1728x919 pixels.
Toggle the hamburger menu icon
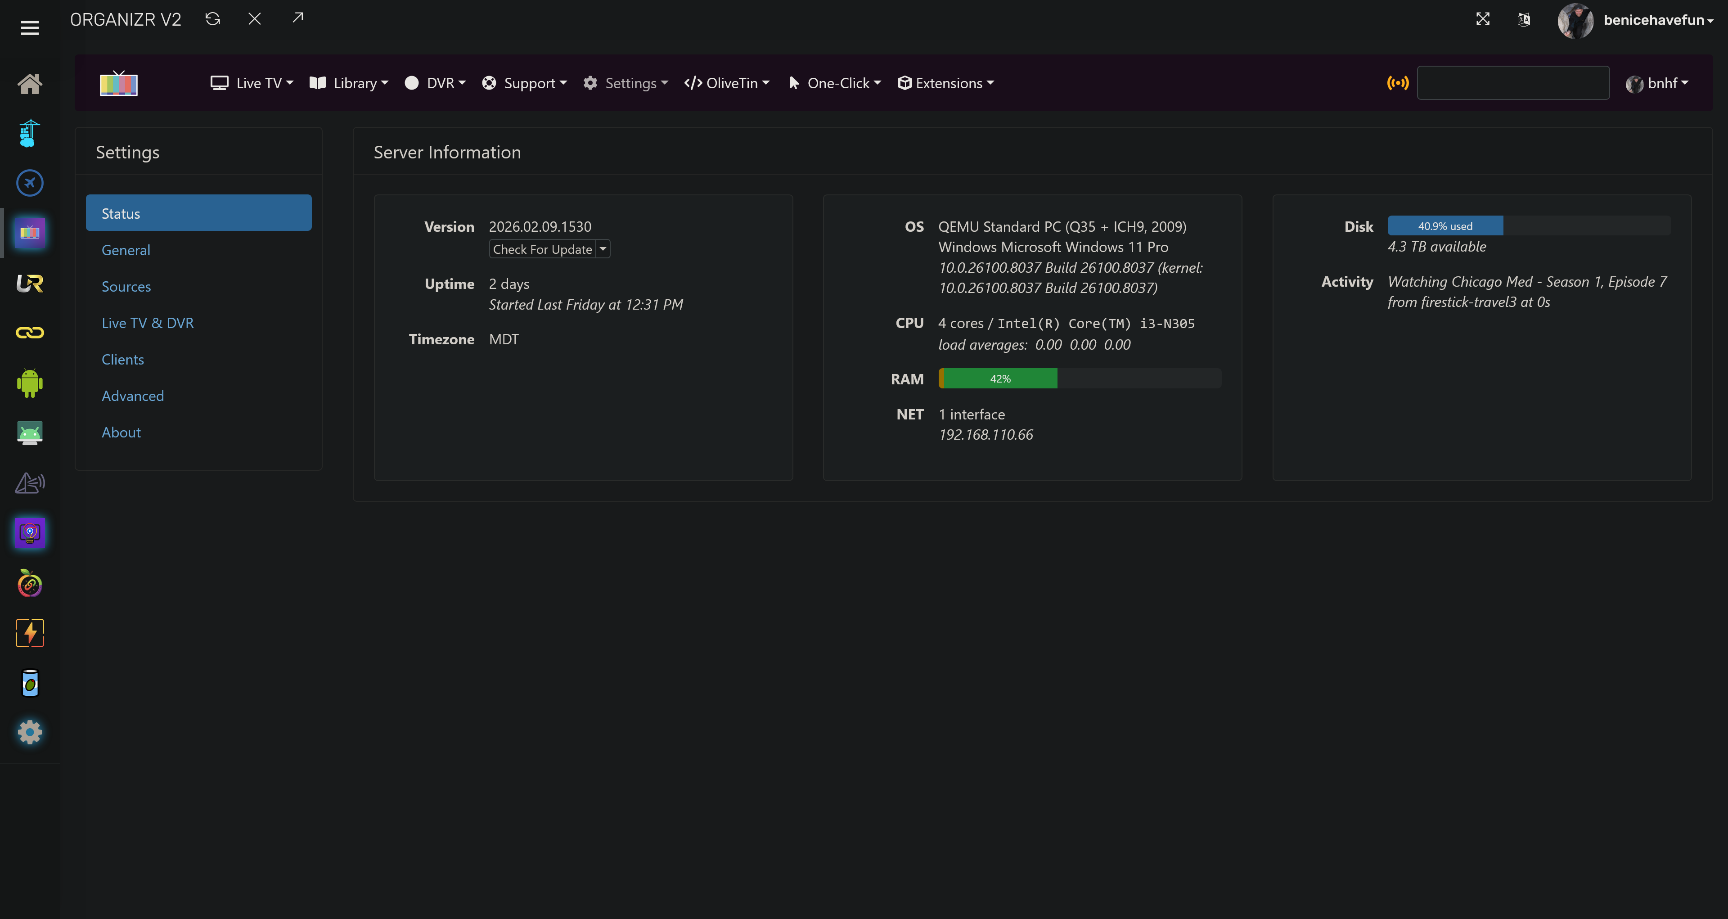point(30,28)
